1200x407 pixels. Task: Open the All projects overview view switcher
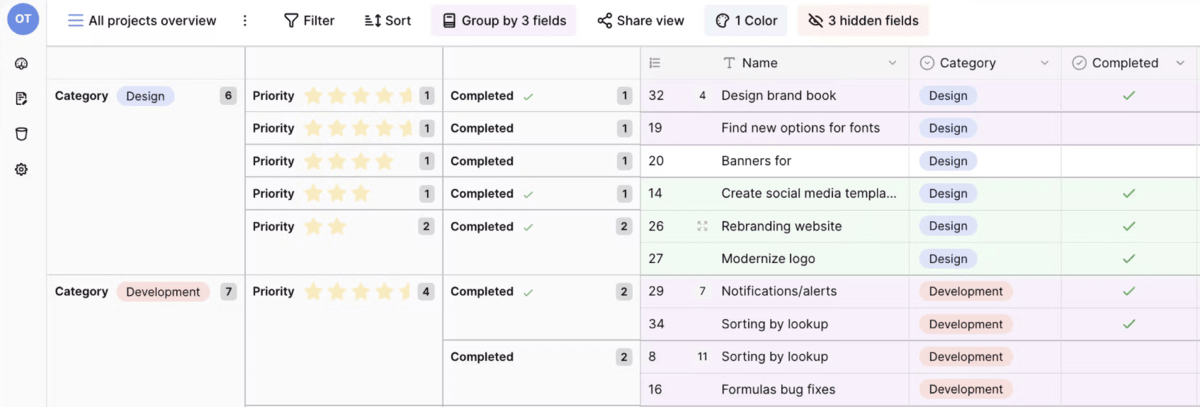pyautogui.click(x=142, y=21)
